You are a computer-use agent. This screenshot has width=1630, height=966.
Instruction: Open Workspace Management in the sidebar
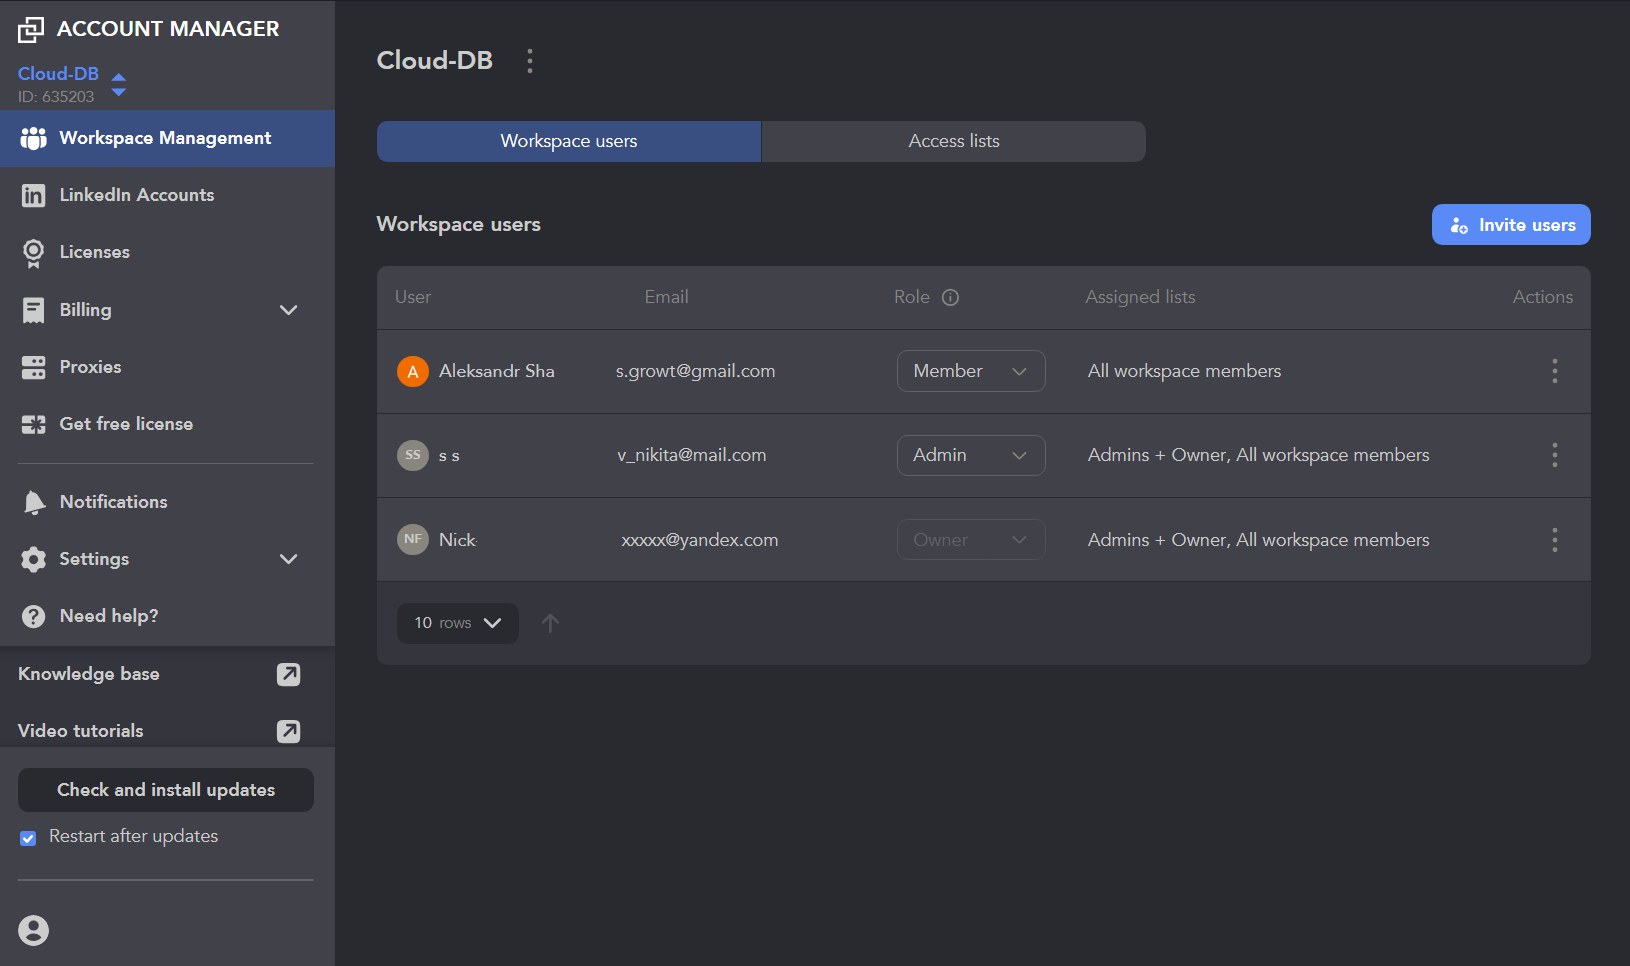tap(167, 138)
